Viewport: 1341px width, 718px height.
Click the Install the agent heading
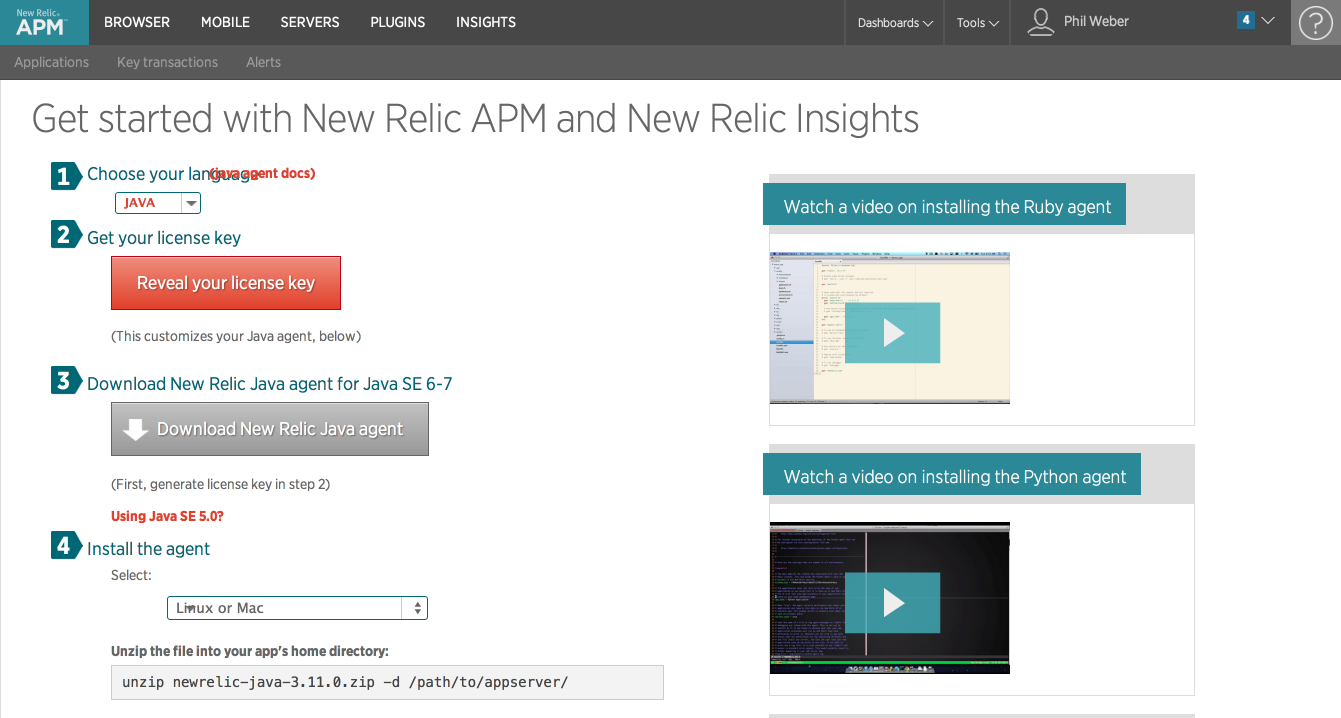click(148, 549)
